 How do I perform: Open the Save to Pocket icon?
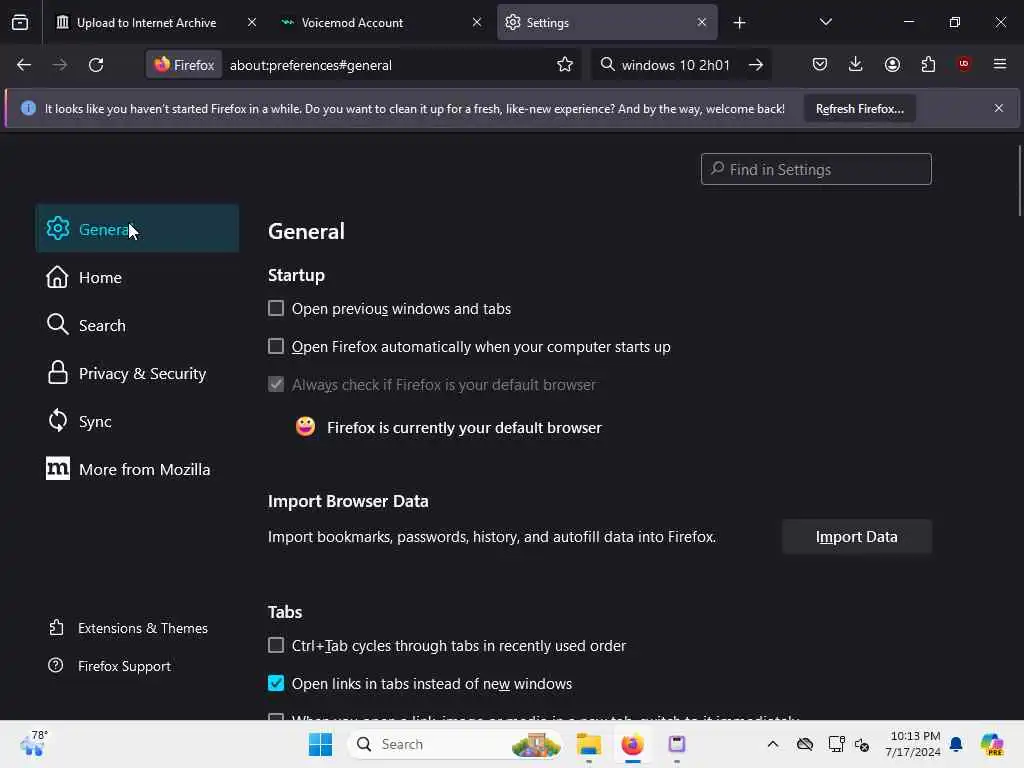coord(820,64)
